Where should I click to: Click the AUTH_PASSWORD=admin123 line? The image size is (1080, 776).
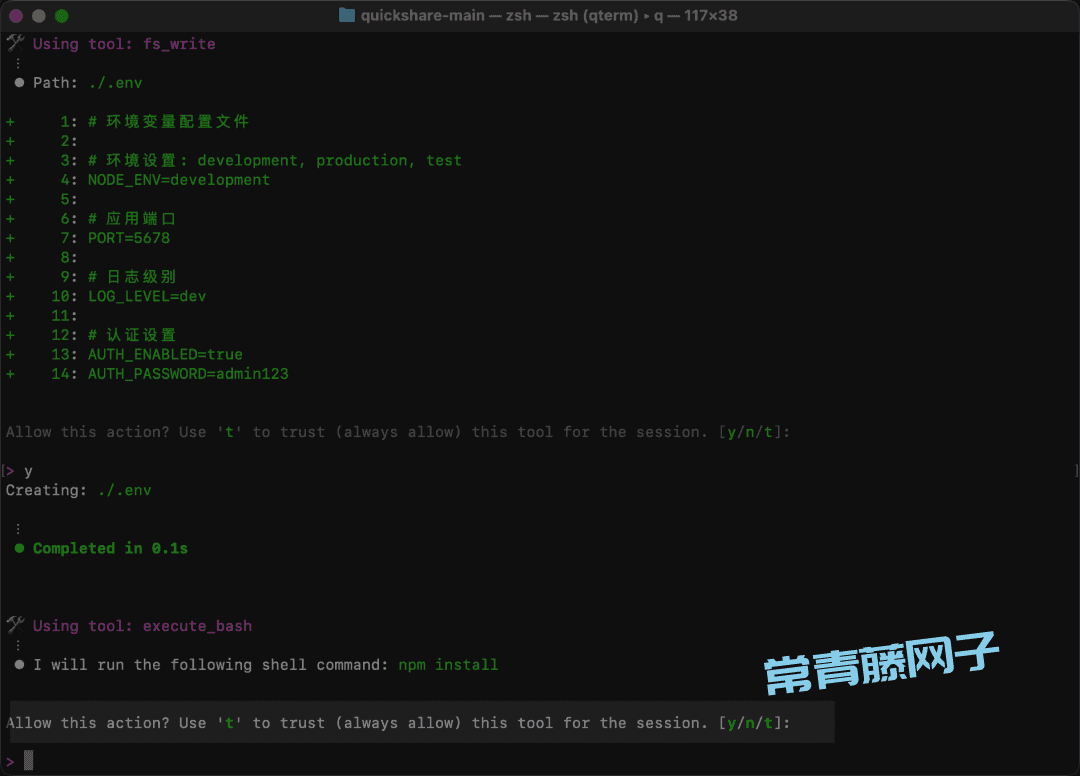tap(188, 374)
